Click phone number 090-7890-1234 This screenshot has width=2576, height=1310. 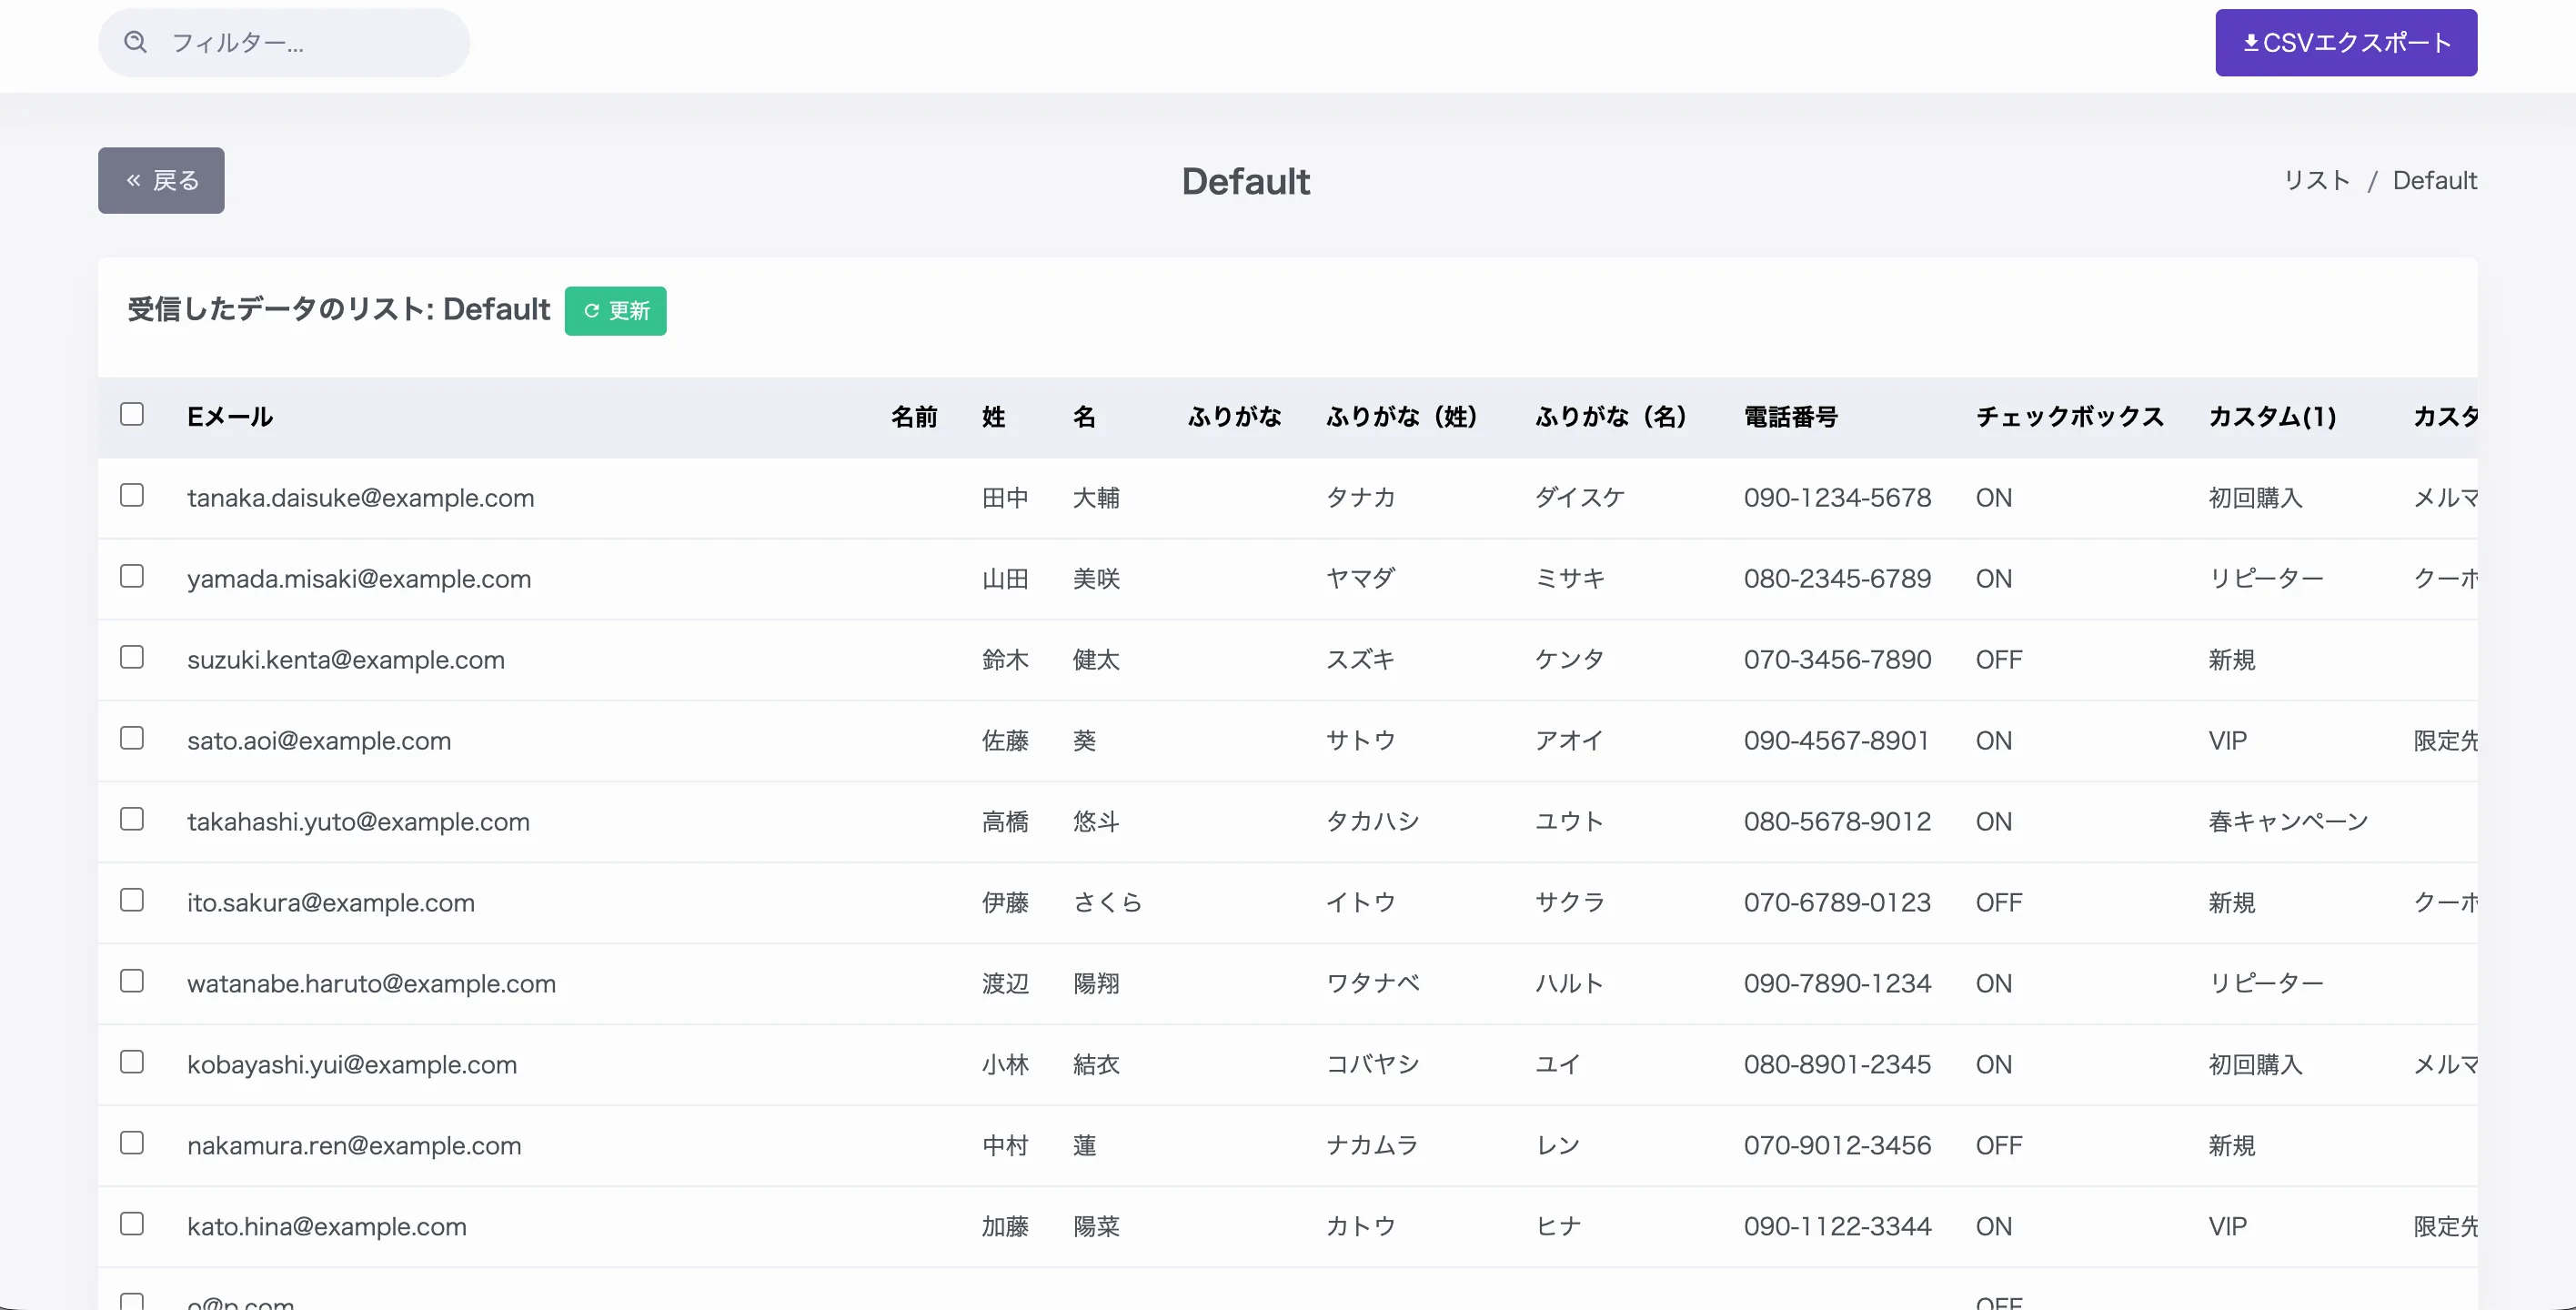click(1837, 984)
